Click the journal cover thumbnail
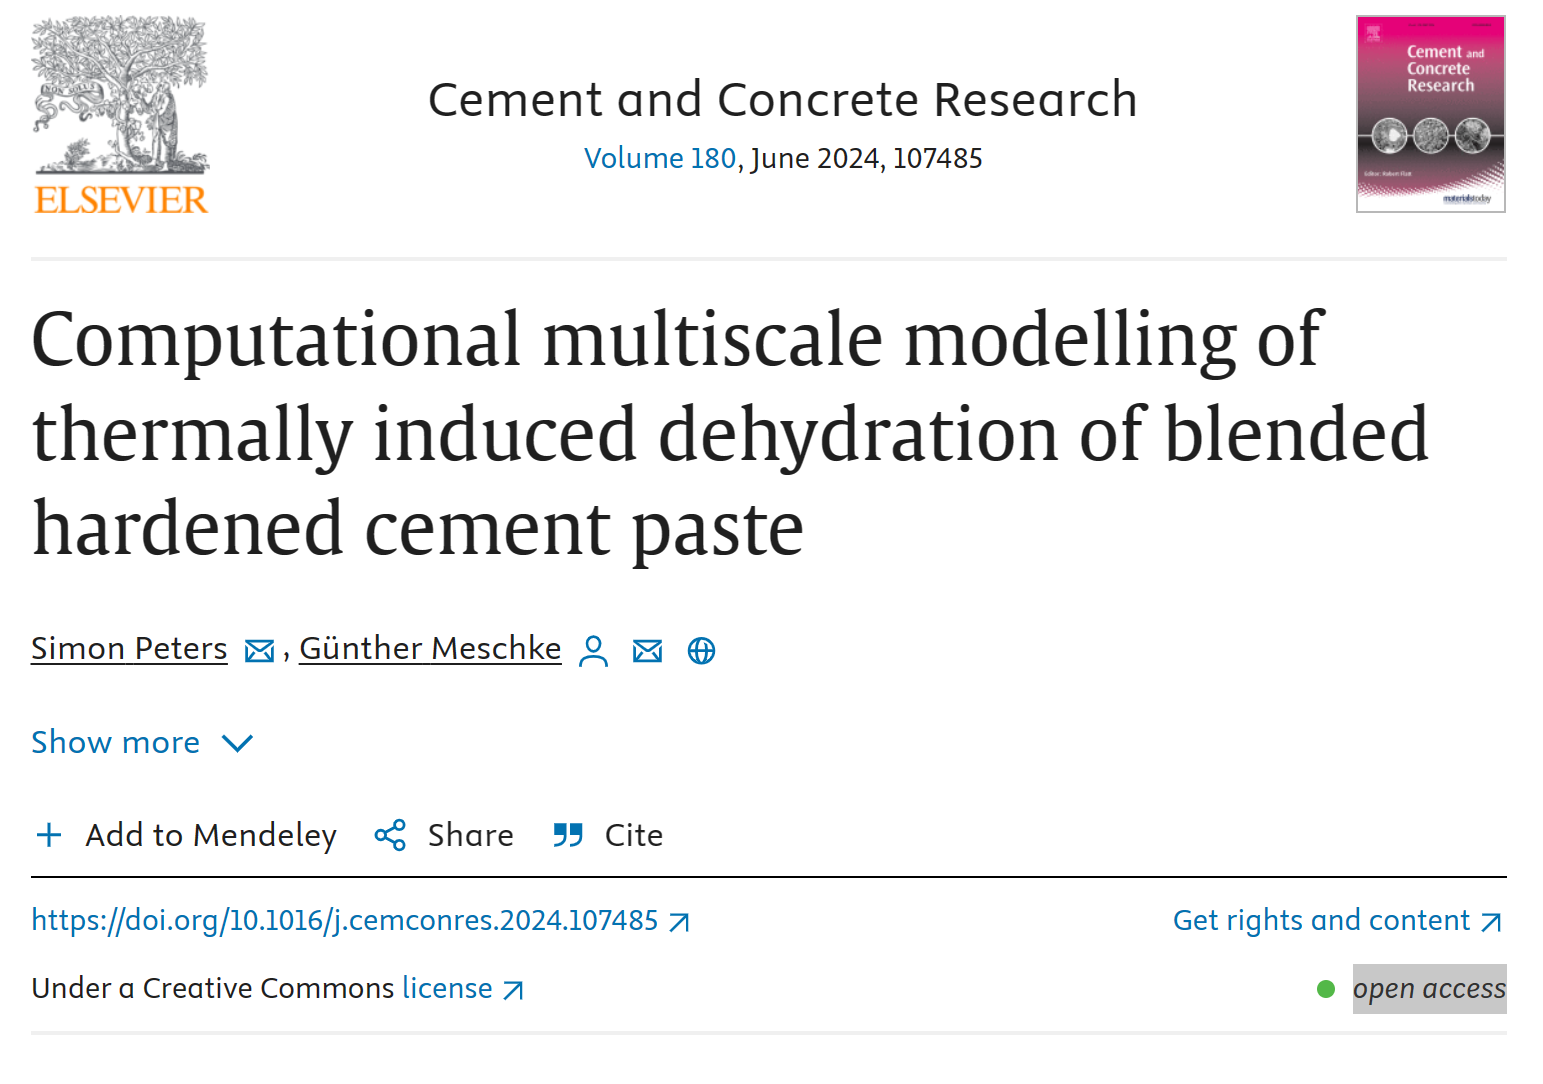Image resolution: width=1543 pixels, height=1084 pixels. (1430, 114)
